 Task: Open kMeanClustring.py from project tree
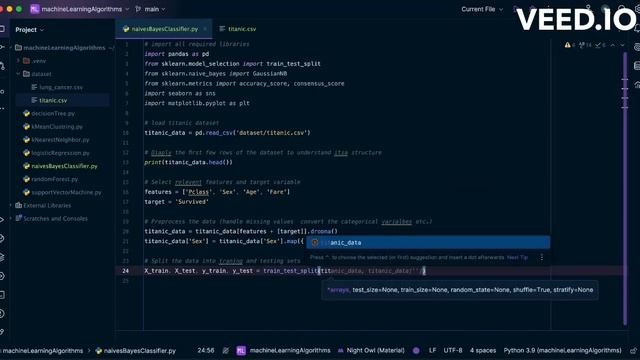pyautogui.click(x=53, y=127)
